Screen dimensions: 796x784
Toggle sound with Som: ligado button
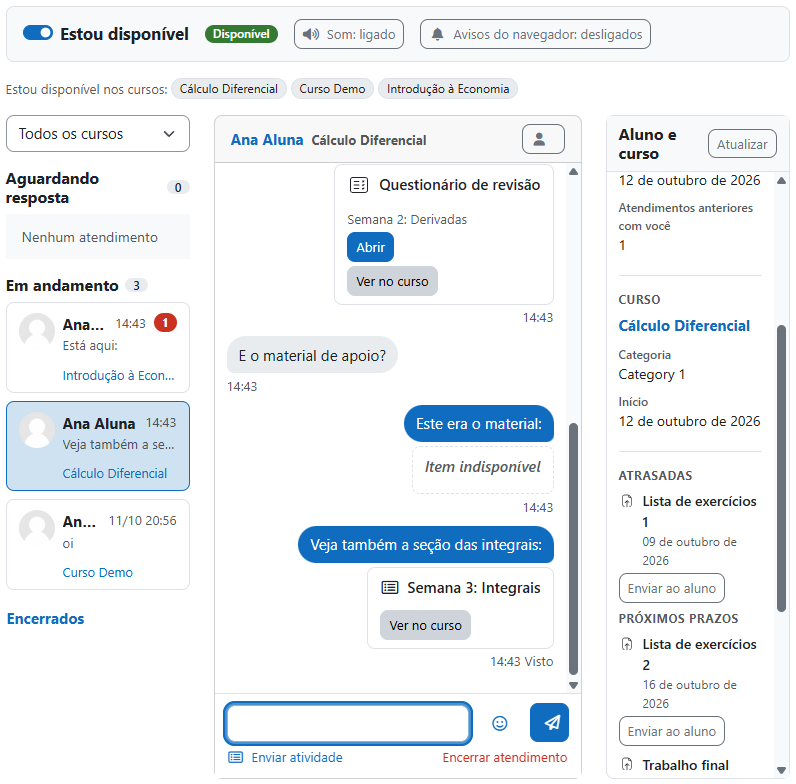tap(349, 34)
